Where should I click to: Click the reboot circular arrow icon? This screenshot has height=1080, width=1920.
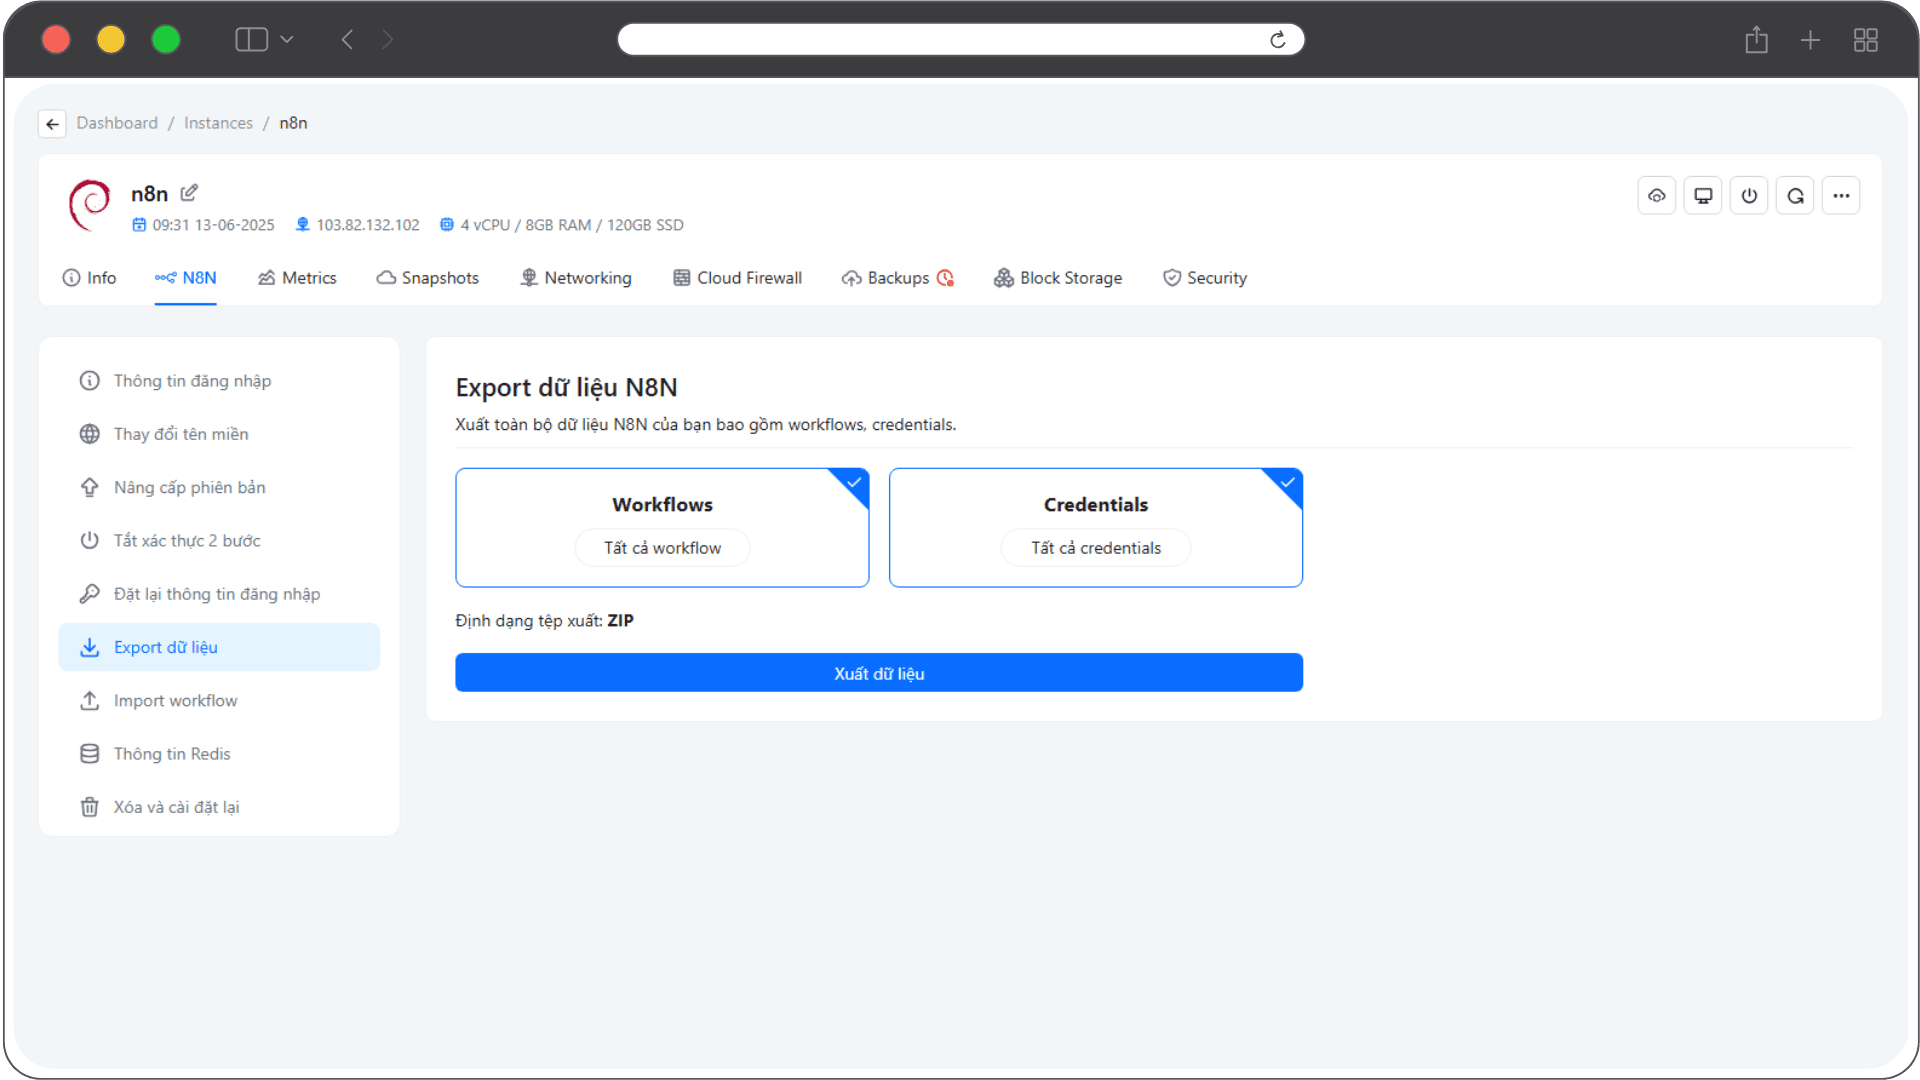tap(1795, 196)
